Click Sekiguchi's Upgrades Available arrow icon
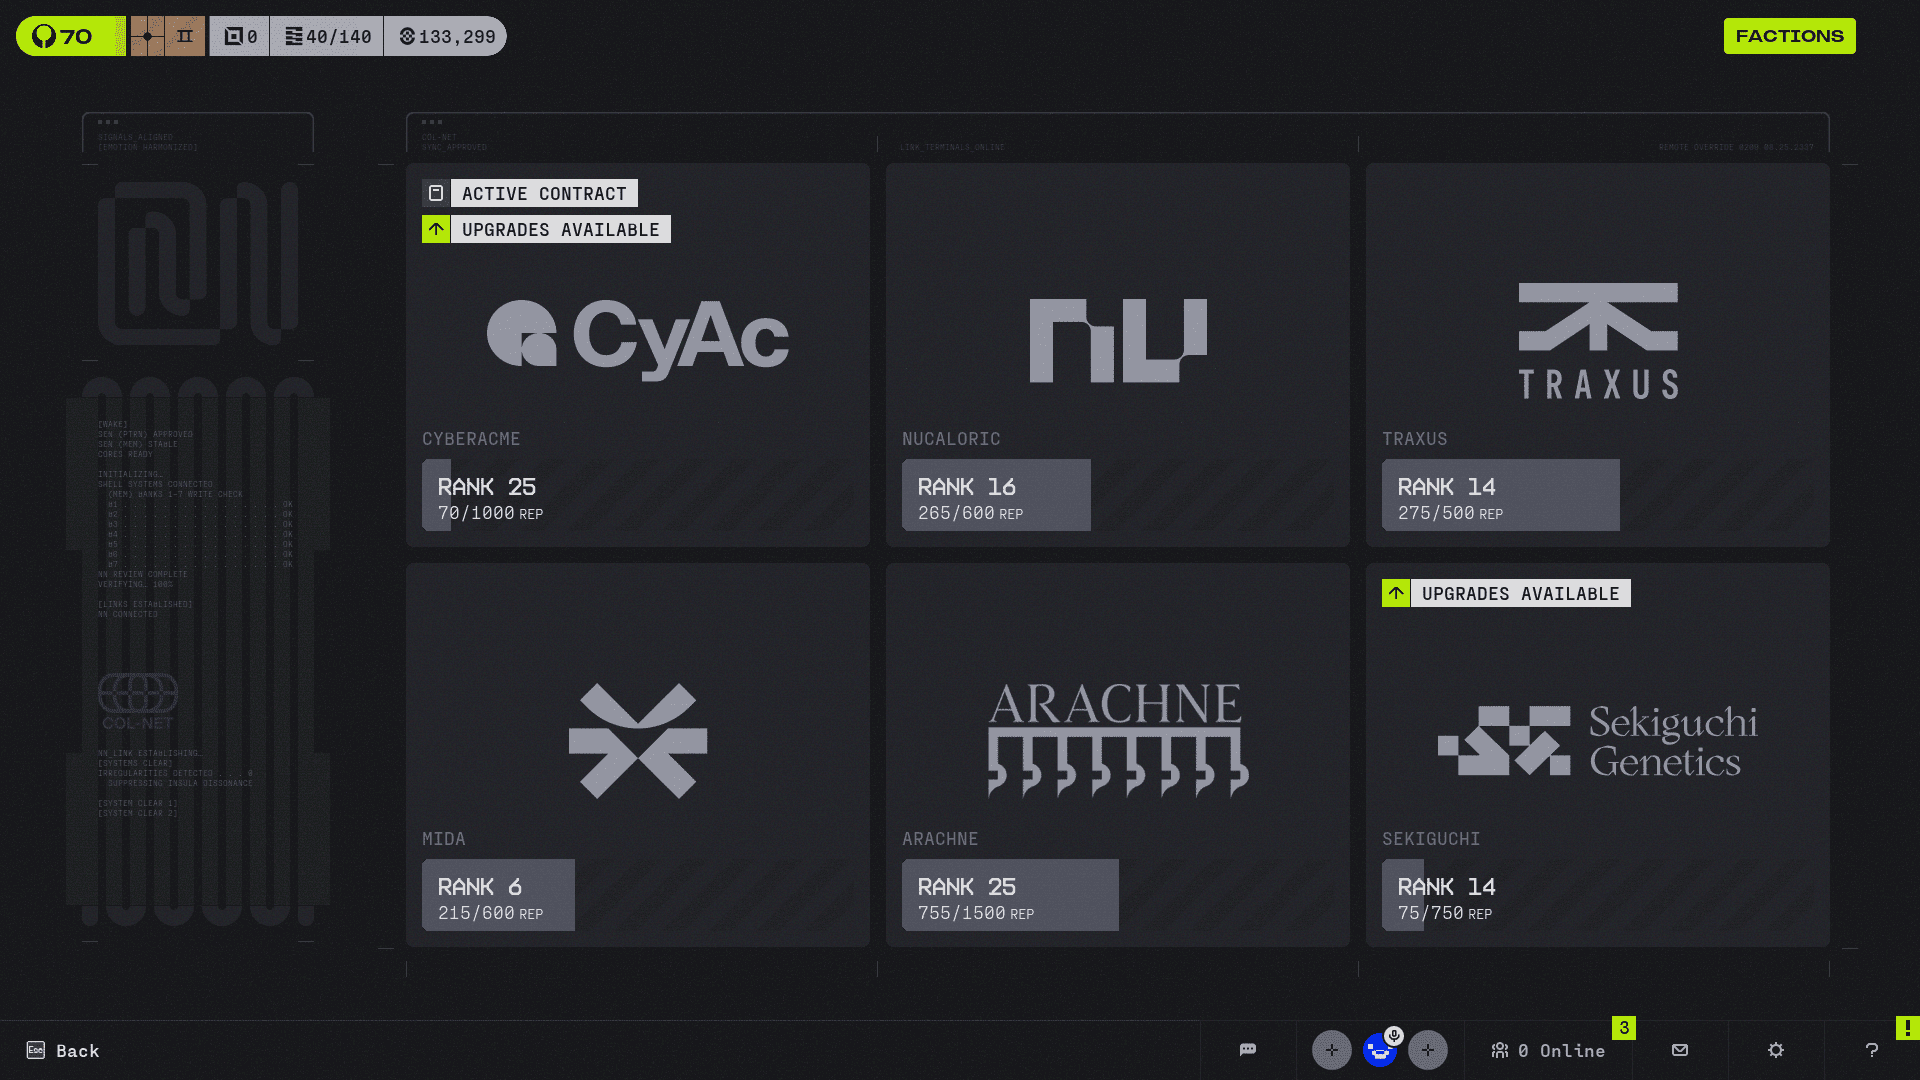Screen dimensions: 1920x1080 coord(1396,593)
